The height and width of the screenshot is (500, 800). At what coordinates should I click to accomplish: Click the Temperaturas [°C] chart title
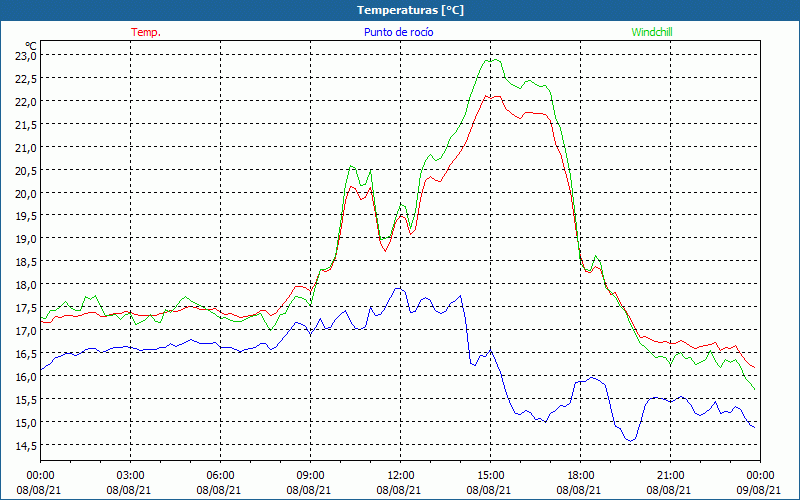410,10
